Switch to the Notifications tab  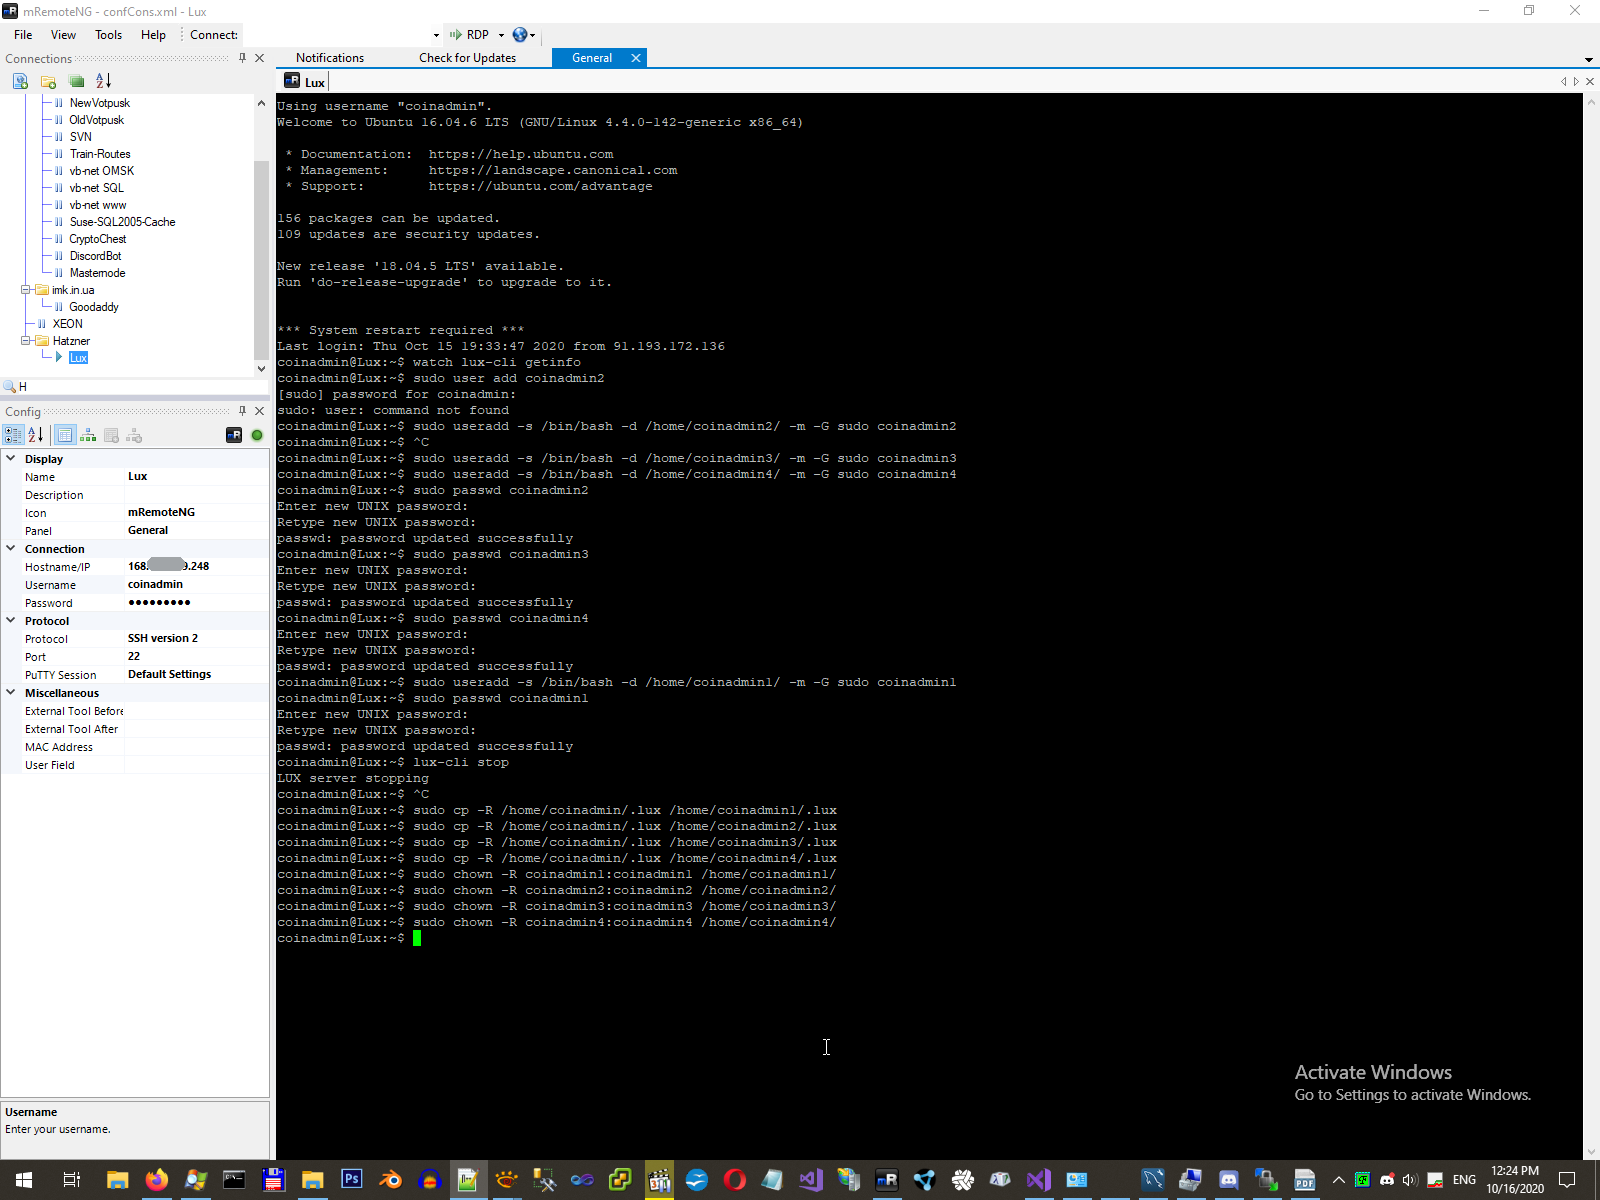coord(330,58)
